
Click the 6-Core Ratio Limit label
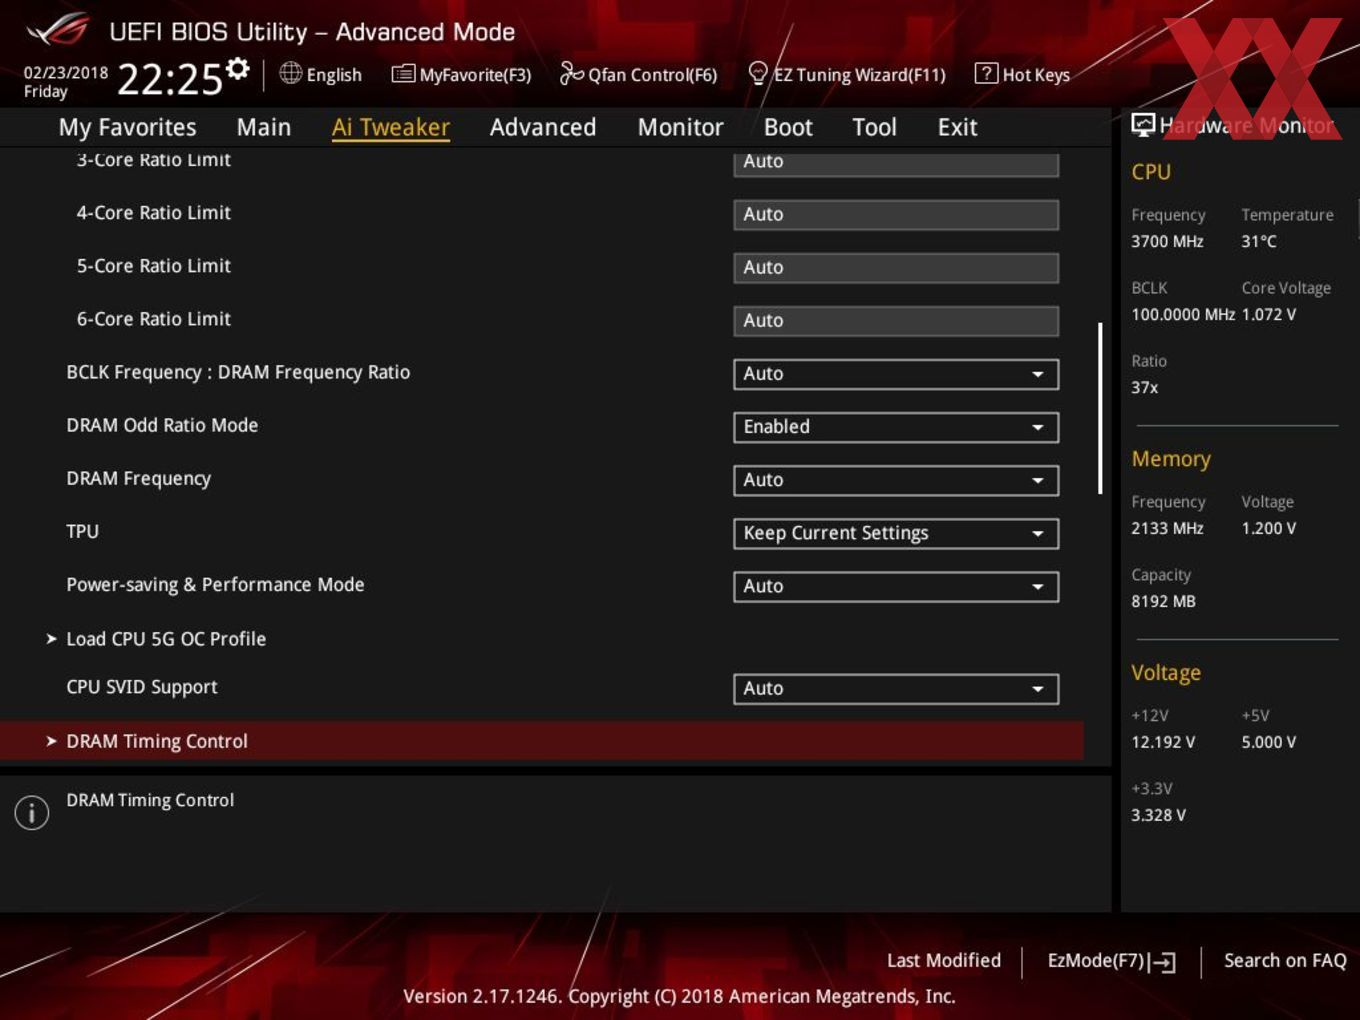pos(154,318)
